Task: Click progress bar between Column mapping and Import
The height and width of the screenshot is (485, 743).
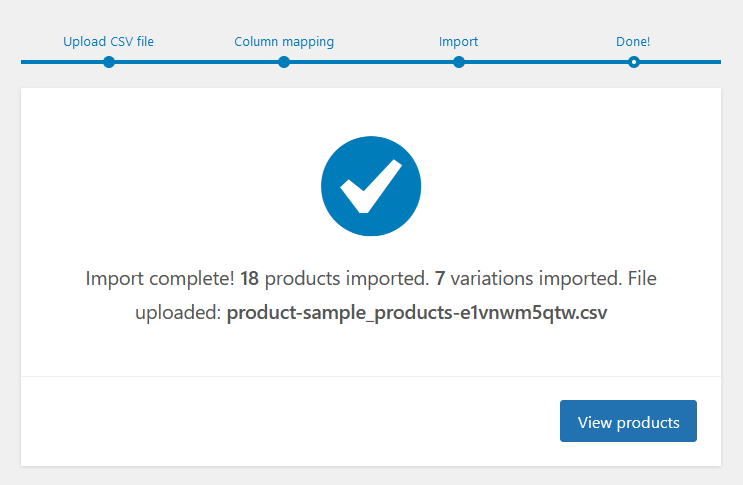Action: pos(371,62)
